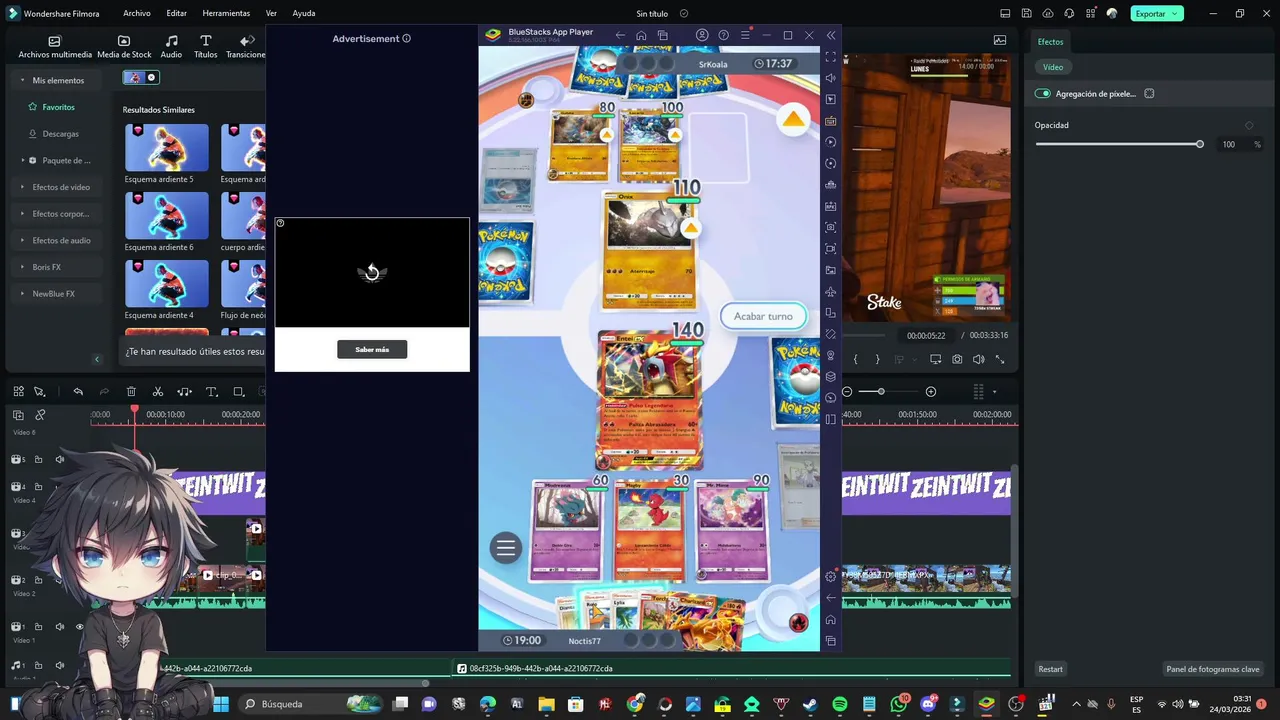Mute the Audio 1 track speaker
This screenshot has height=720, width=1280.
click(59, 666)
